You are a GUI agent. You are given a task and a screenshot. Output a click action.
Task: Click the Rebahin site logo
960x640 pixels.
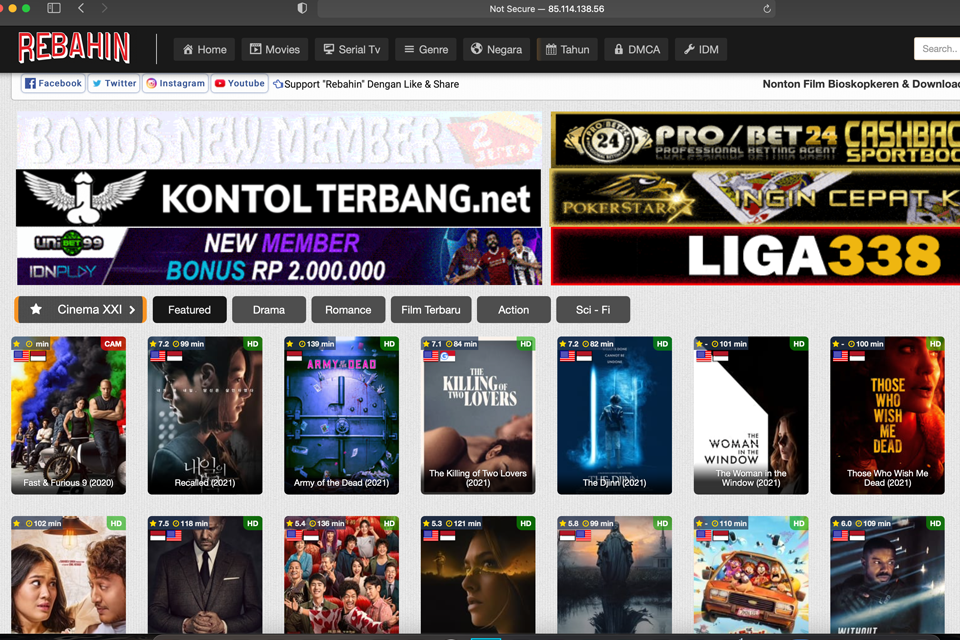(x=74, y=48)
